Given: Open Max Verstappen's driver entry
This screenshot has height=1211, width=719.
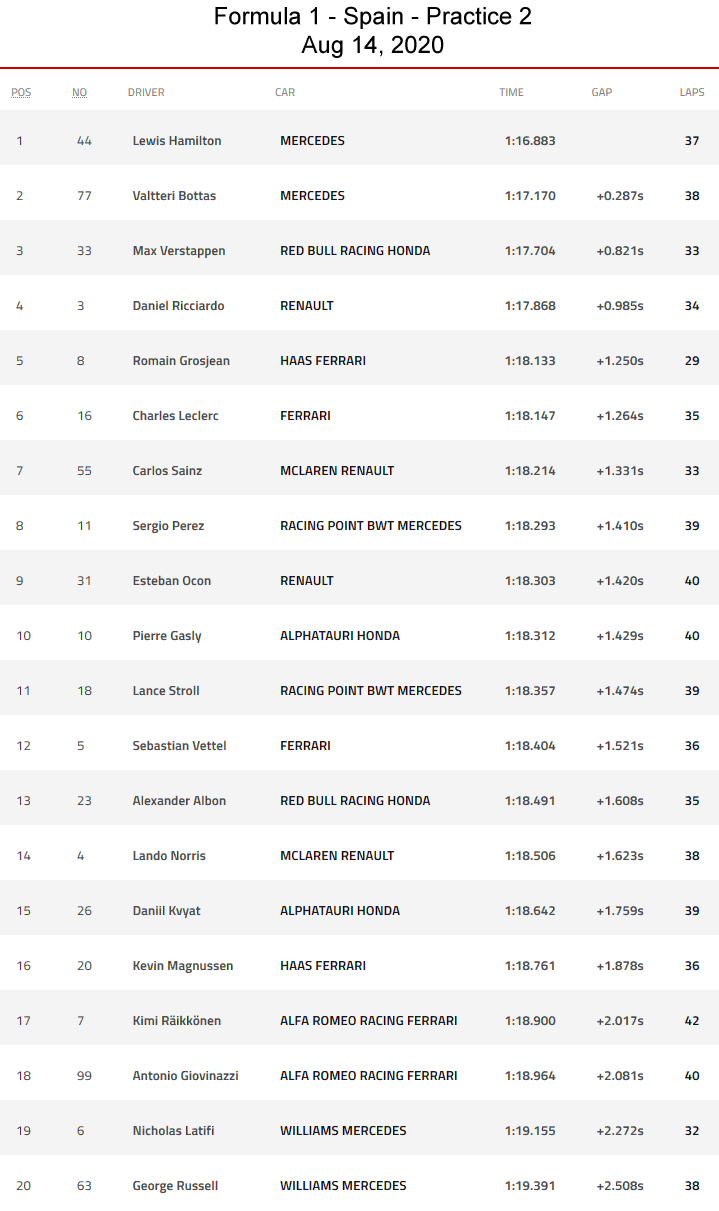Looking at the screenshot, I should (x=179, y=251).
